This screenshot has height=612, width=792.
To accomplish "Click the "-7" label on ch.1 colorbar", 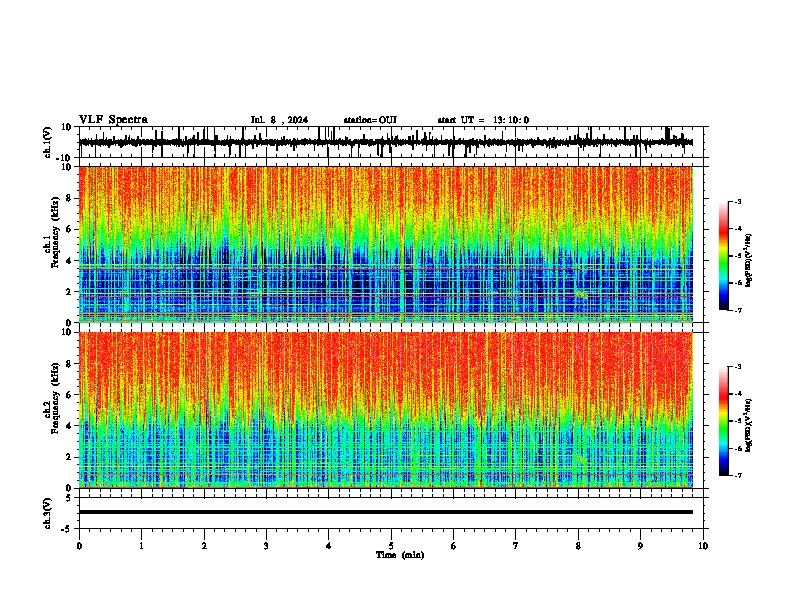I will point(738,310).
